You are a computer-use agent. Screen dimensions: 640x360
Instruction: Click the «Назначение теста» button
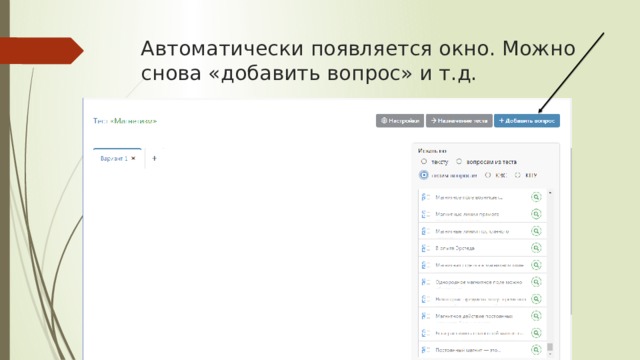point(459,121)
